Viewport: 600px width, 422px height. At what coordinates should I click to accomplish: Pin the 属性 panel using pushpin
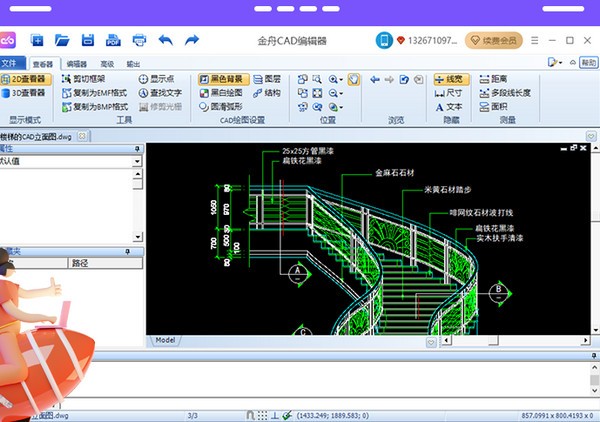[138, 148]
